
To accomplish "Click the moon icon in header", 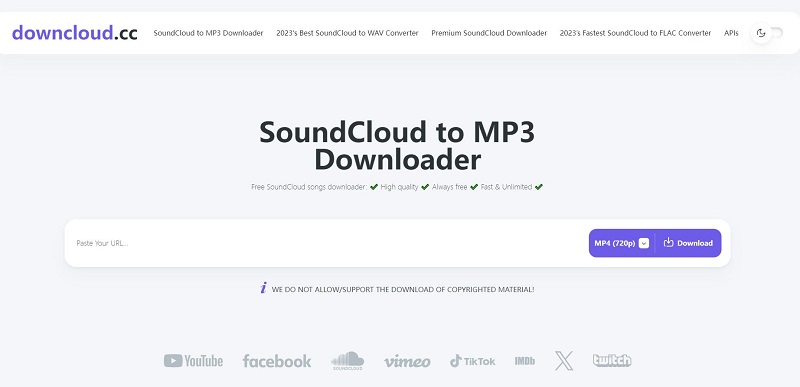I will pyautogui.click(x=761, y=33).
